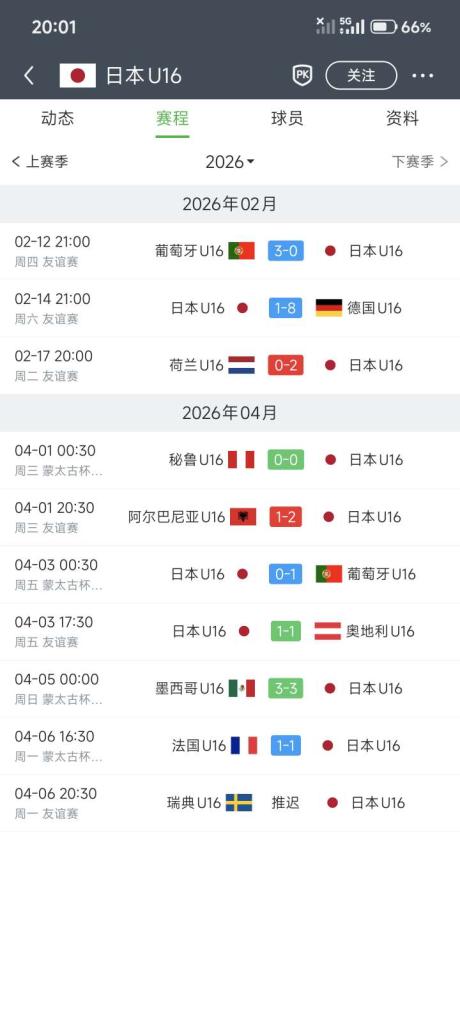Tap the Austria U16 flag icon
The width and height of the screenshot is (460, 1022).
[328, 631]
